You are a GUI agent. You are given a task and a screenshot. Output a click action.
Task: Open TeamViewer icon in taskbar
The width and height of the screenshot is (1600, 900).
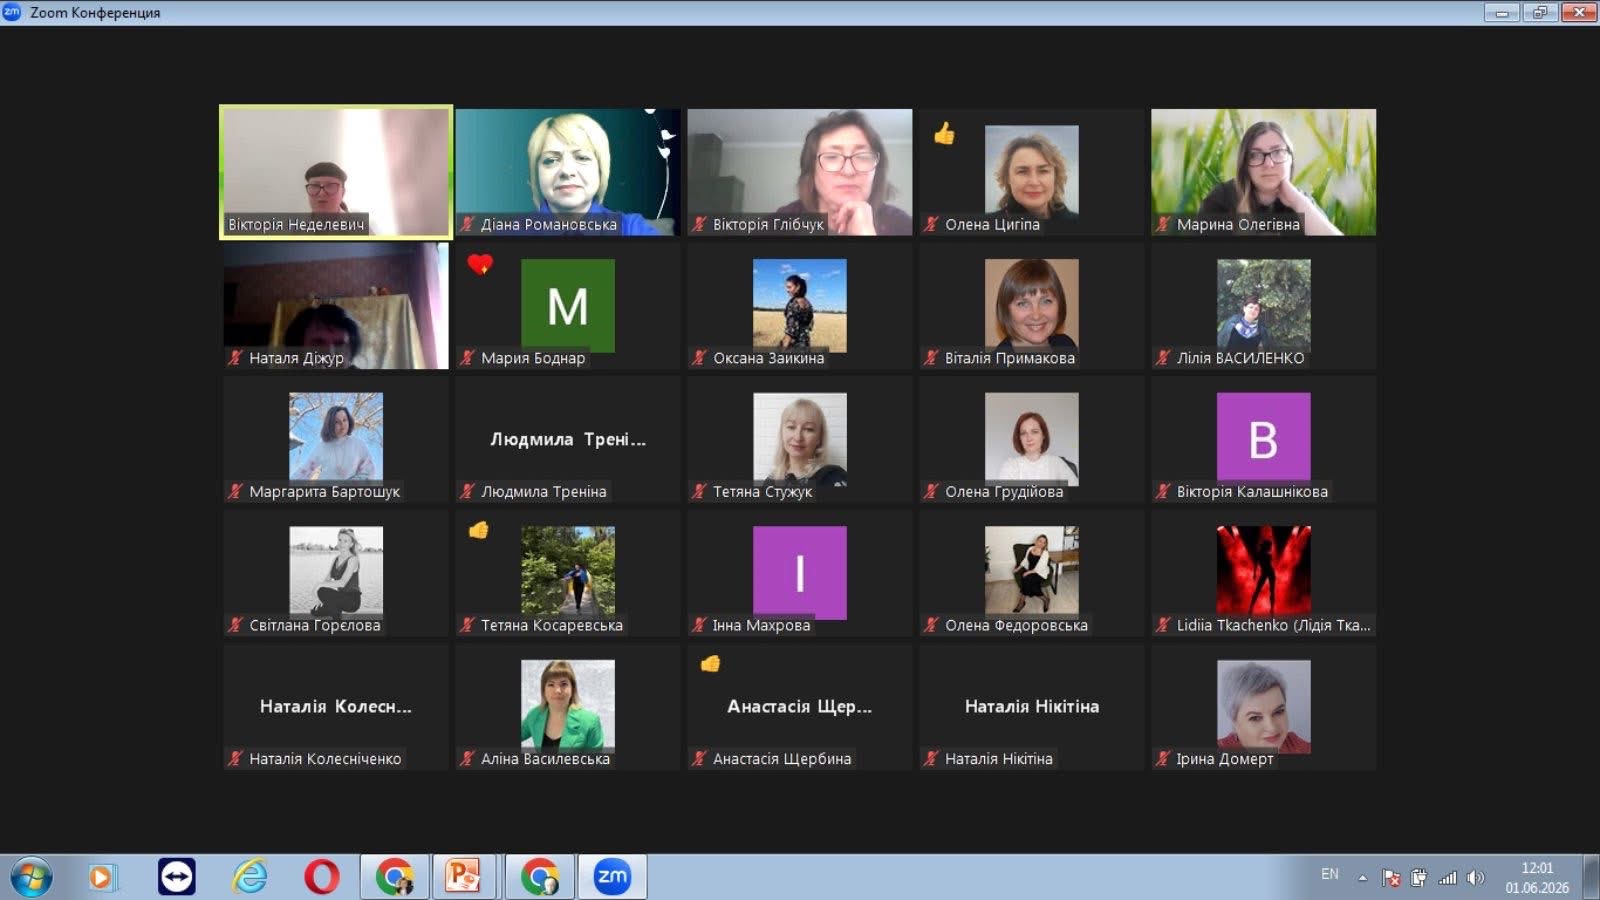177,877
